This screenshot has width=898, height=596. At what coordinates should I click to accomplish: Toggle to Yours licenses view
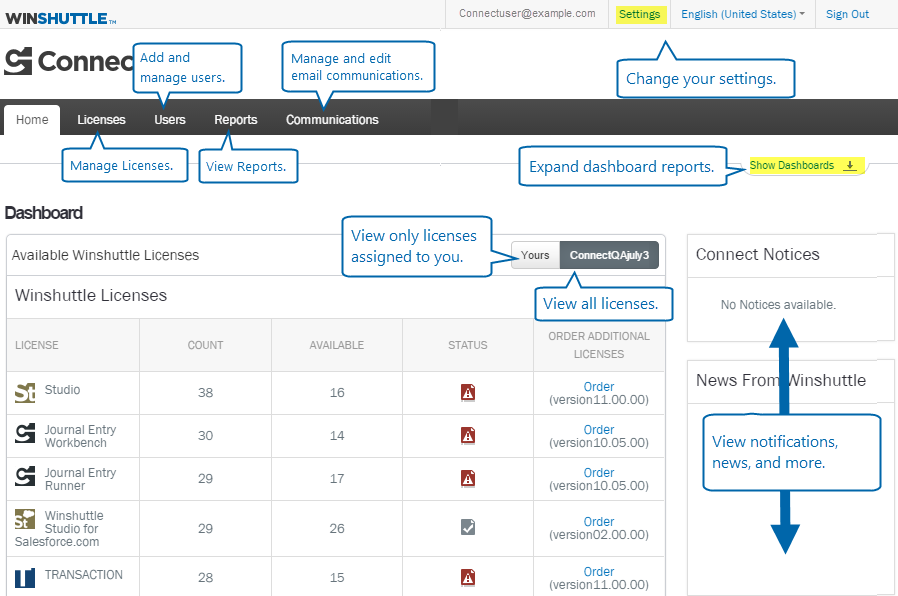[535, 255]
